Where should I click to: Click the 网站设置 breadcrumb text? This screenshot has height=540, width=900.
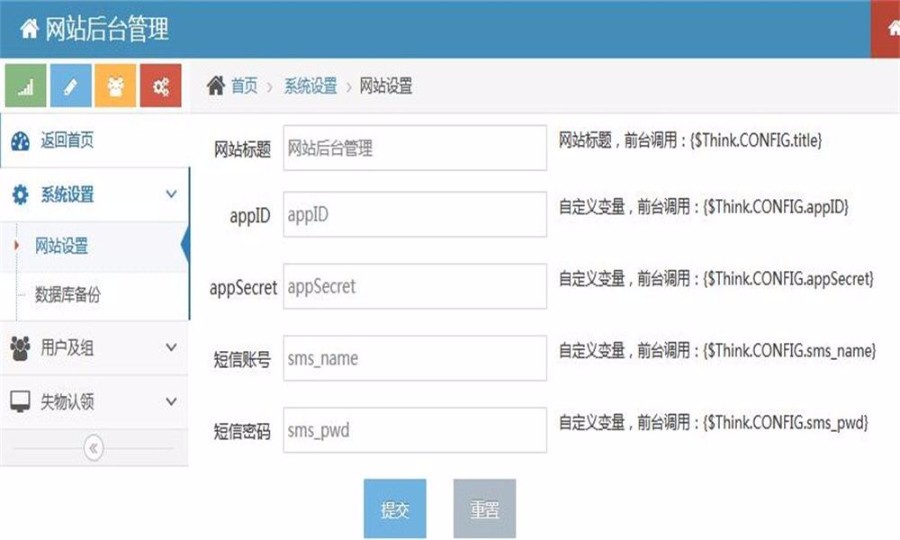pos(386,86)
